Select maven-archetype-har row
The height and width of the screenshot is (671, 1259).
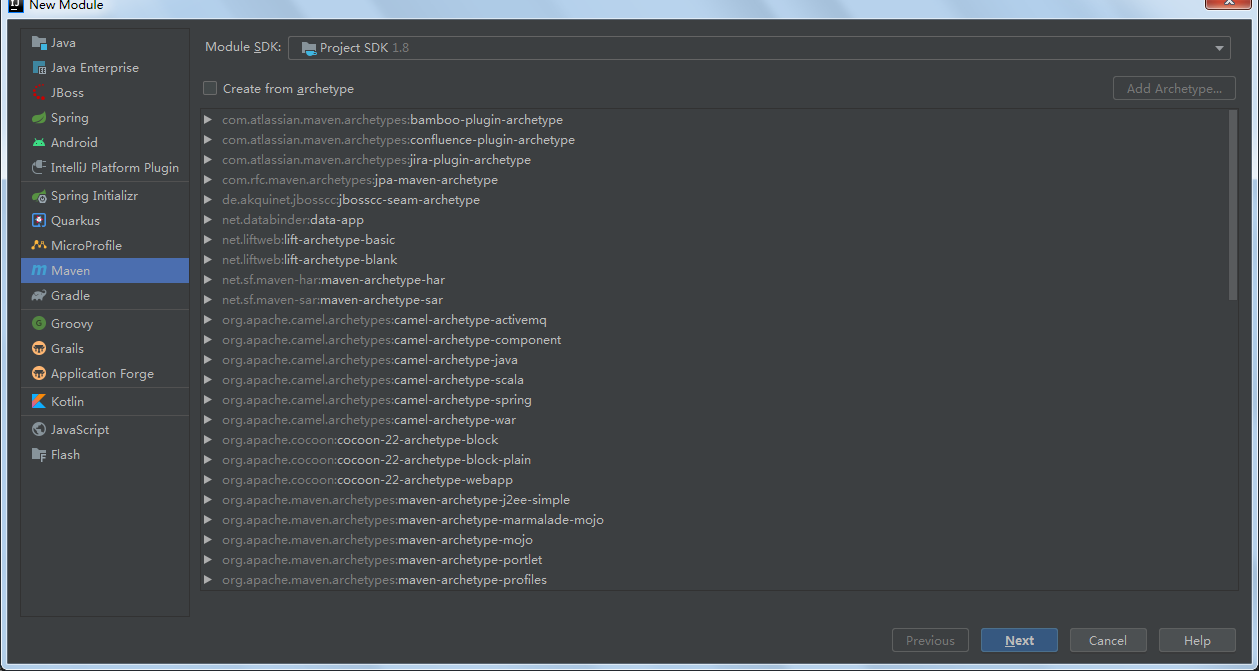point(713,280)
